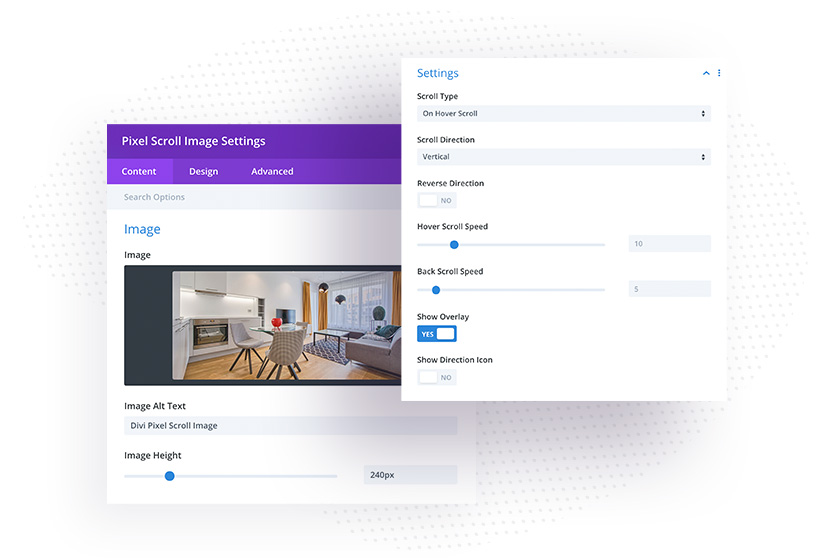Open the Scroll Type dropdown
The height and width of the screenshot is (560, 820).
click(x=563, y=113)
